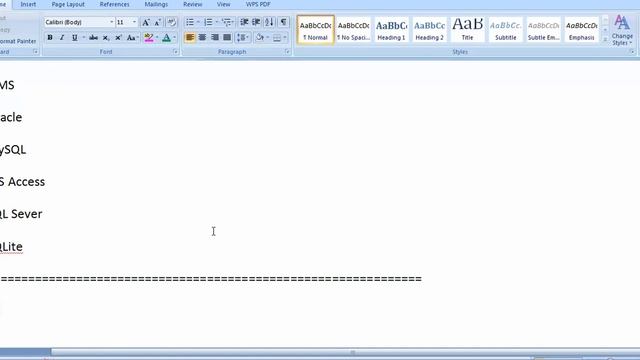Expand the borders dropdown arrow
Screen dimensions: 640x360
coord(285,38)
